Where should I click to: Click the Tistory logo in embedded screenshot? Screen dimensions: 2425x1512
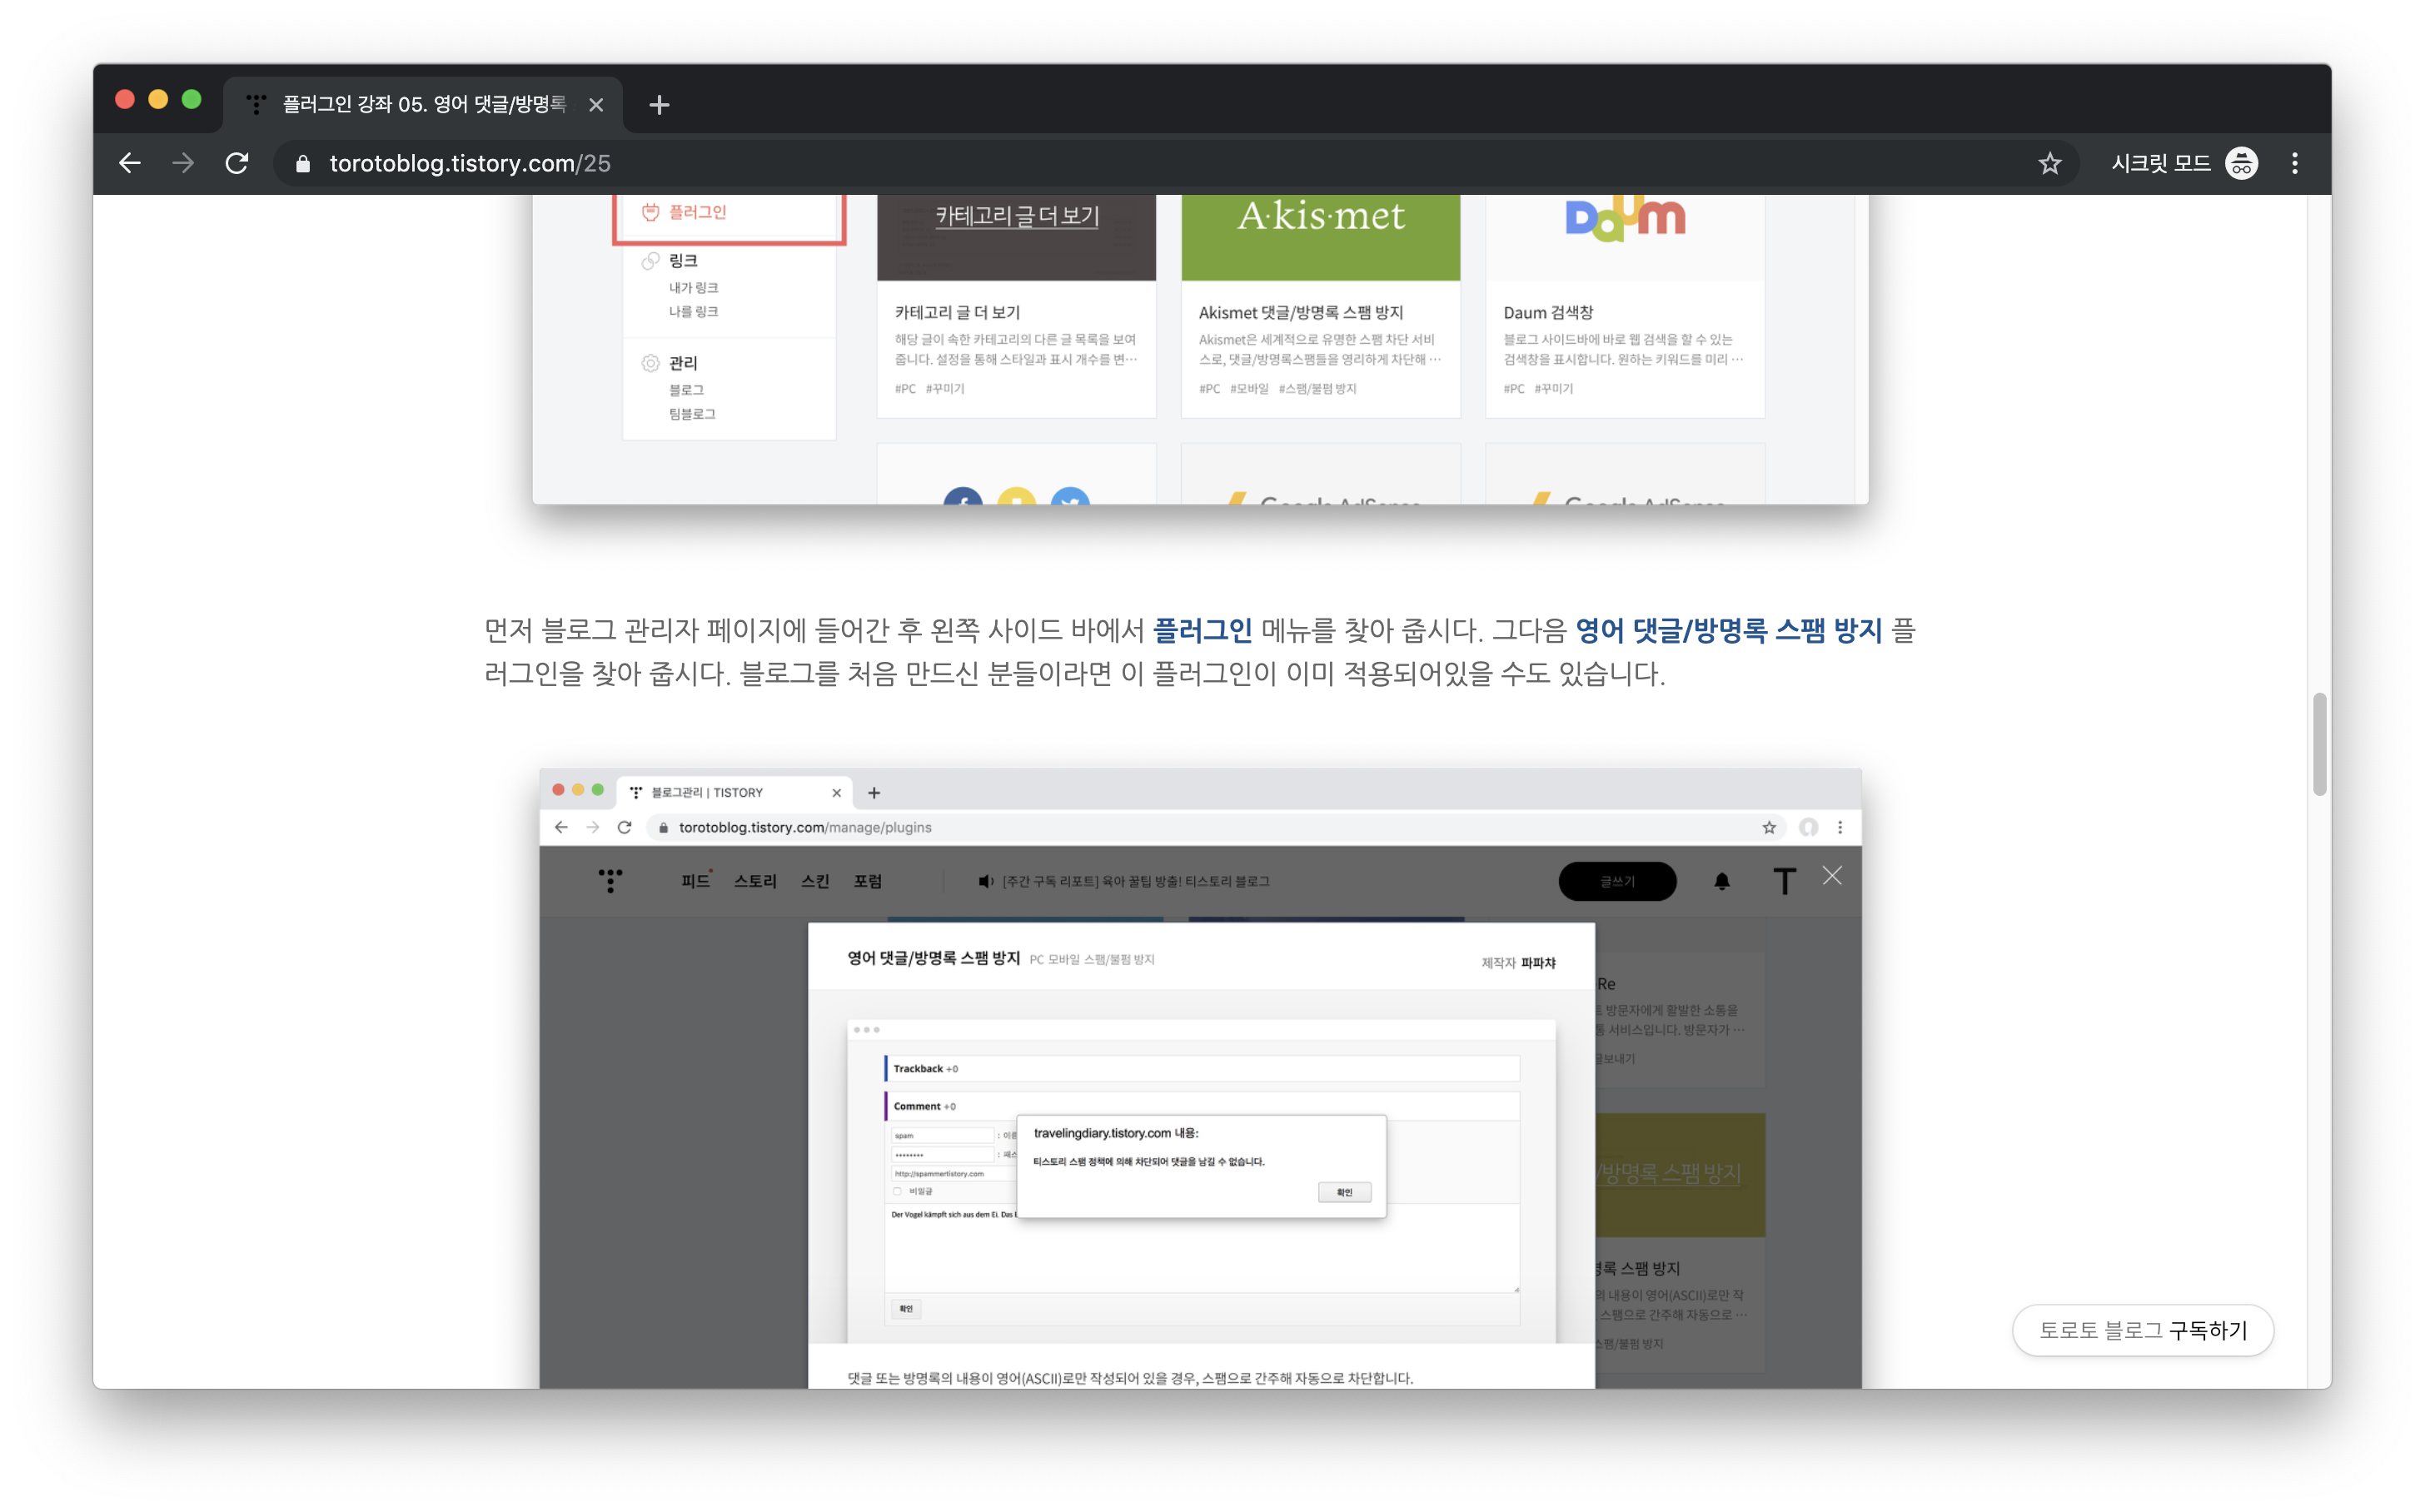[x=610, y=881]
